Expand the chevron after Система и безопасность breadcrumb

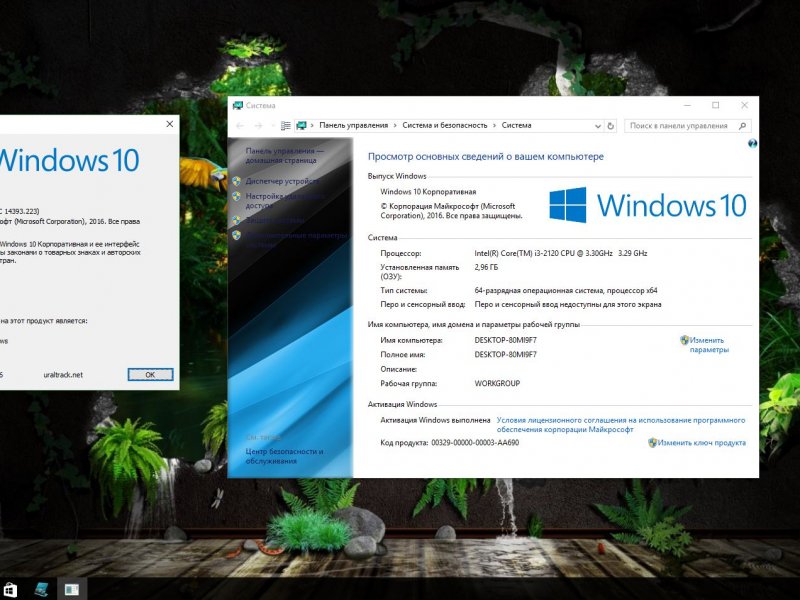494,126
